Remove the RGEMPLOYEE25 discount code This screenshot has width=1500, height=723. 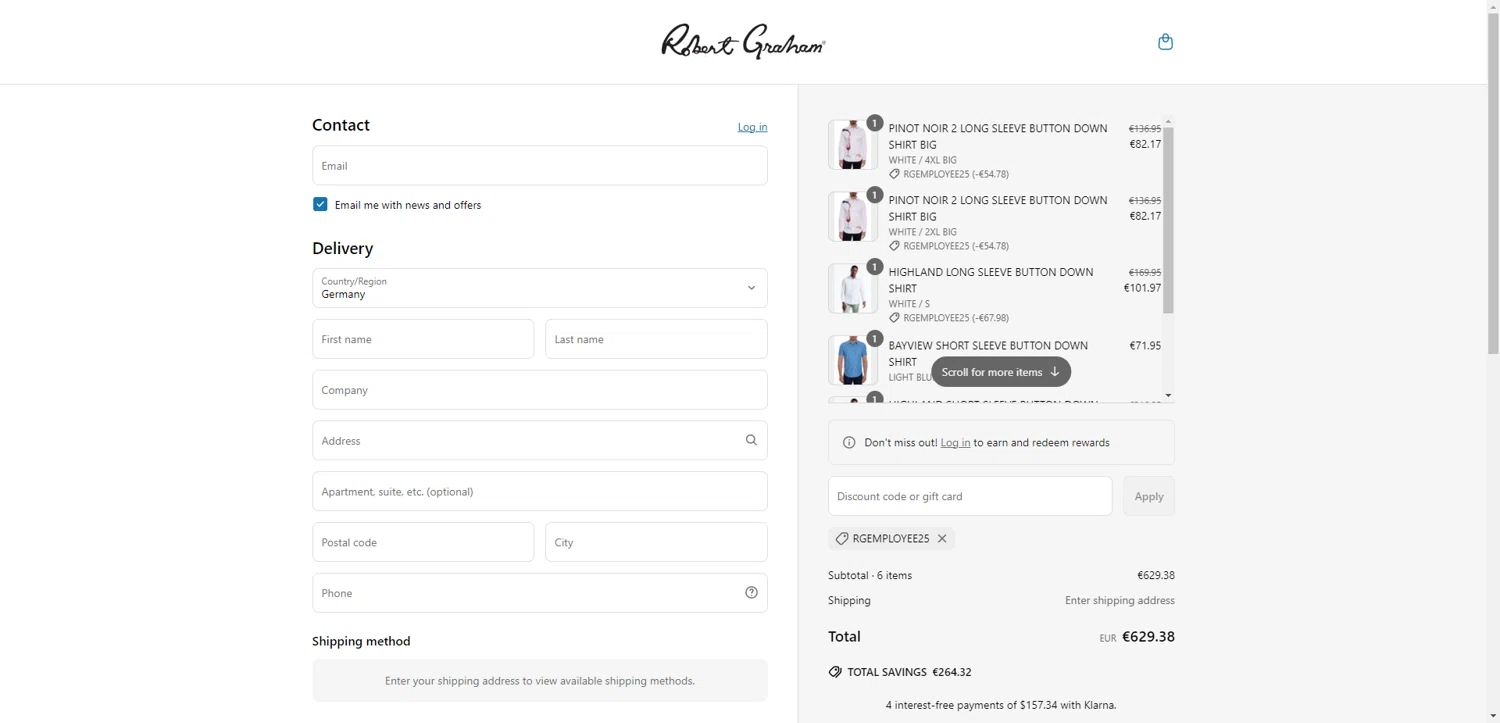click(942, 539)
